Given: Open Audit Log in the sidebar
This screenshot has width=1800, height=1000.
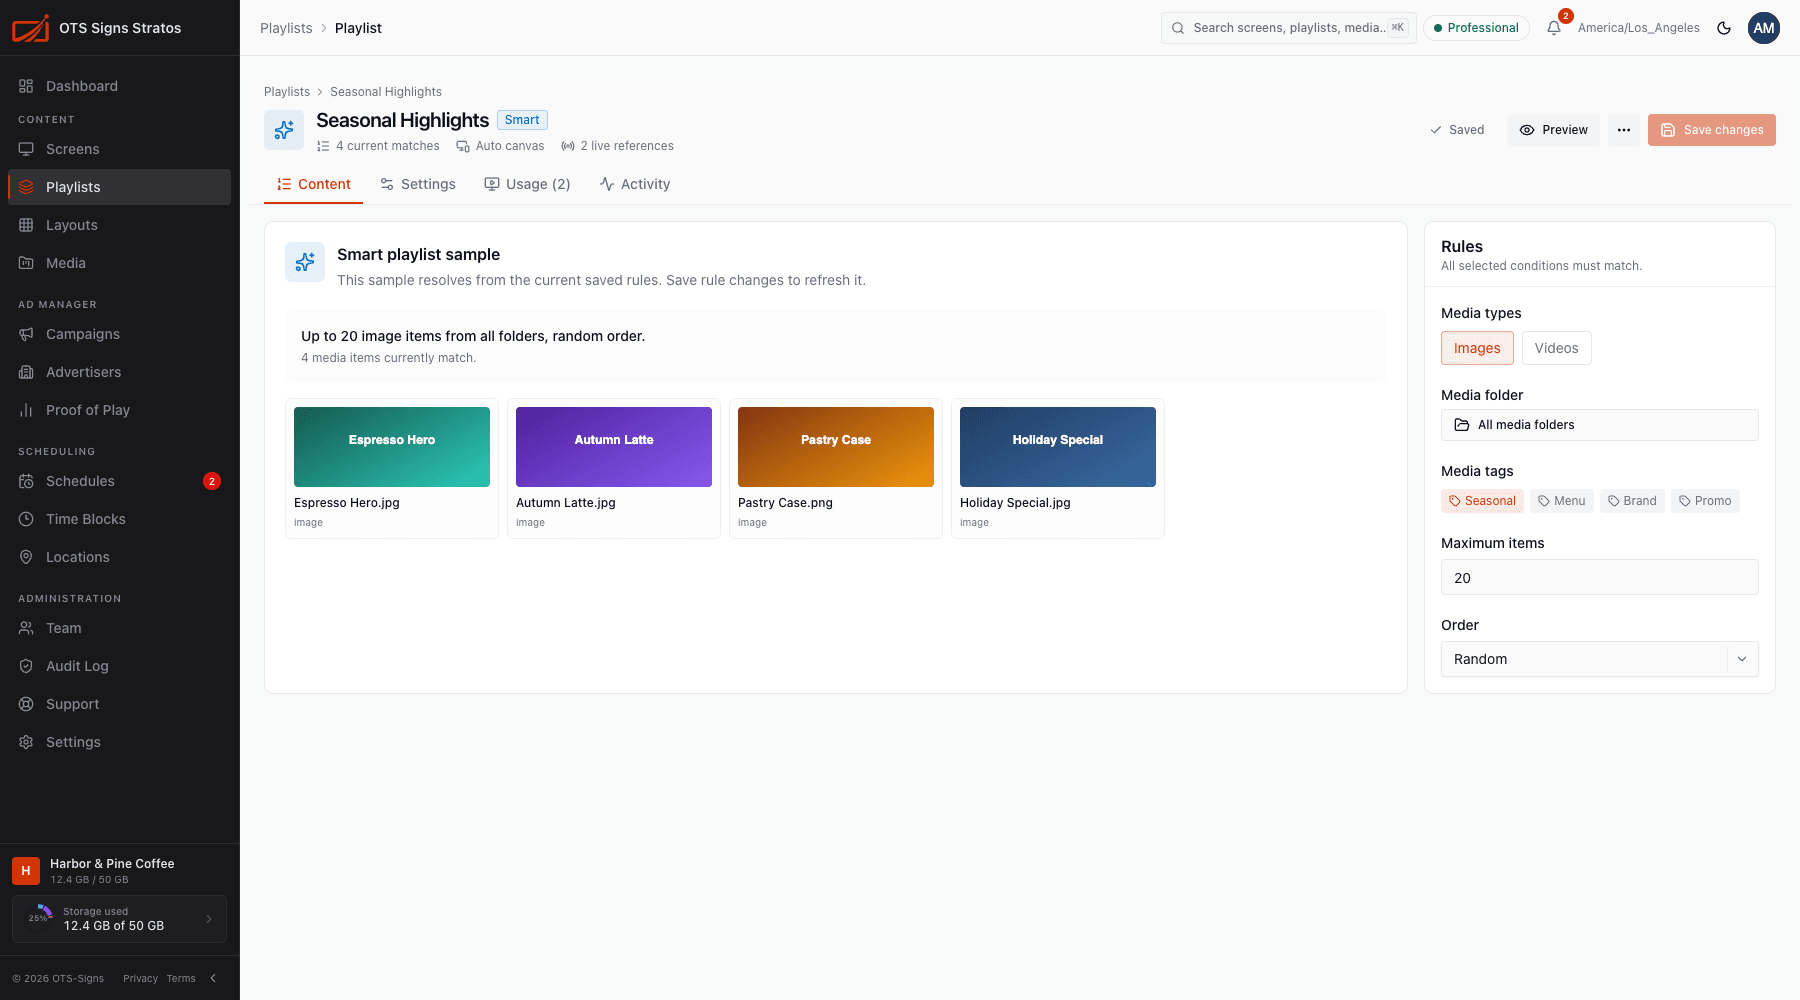Looking at the screenshot, I should point(119,666).
